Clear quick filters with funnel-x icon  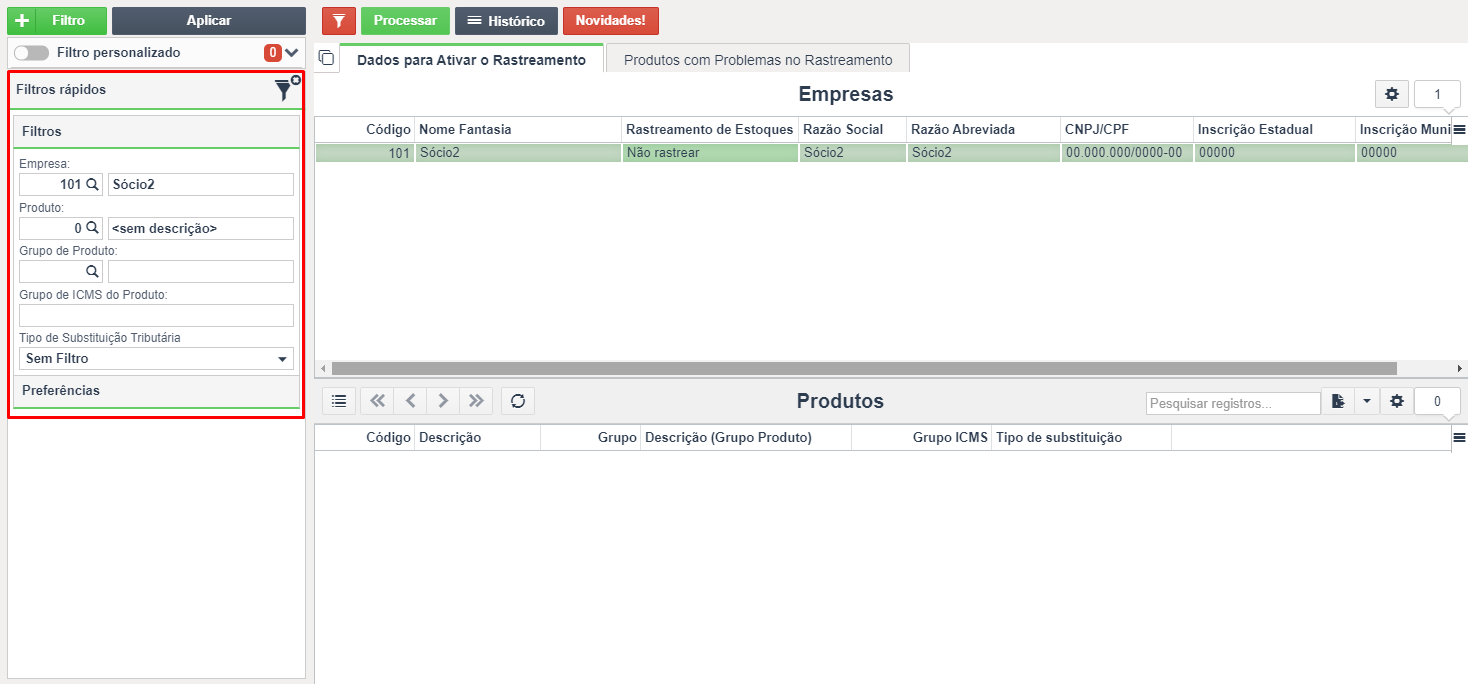click(x=287, y=89)
